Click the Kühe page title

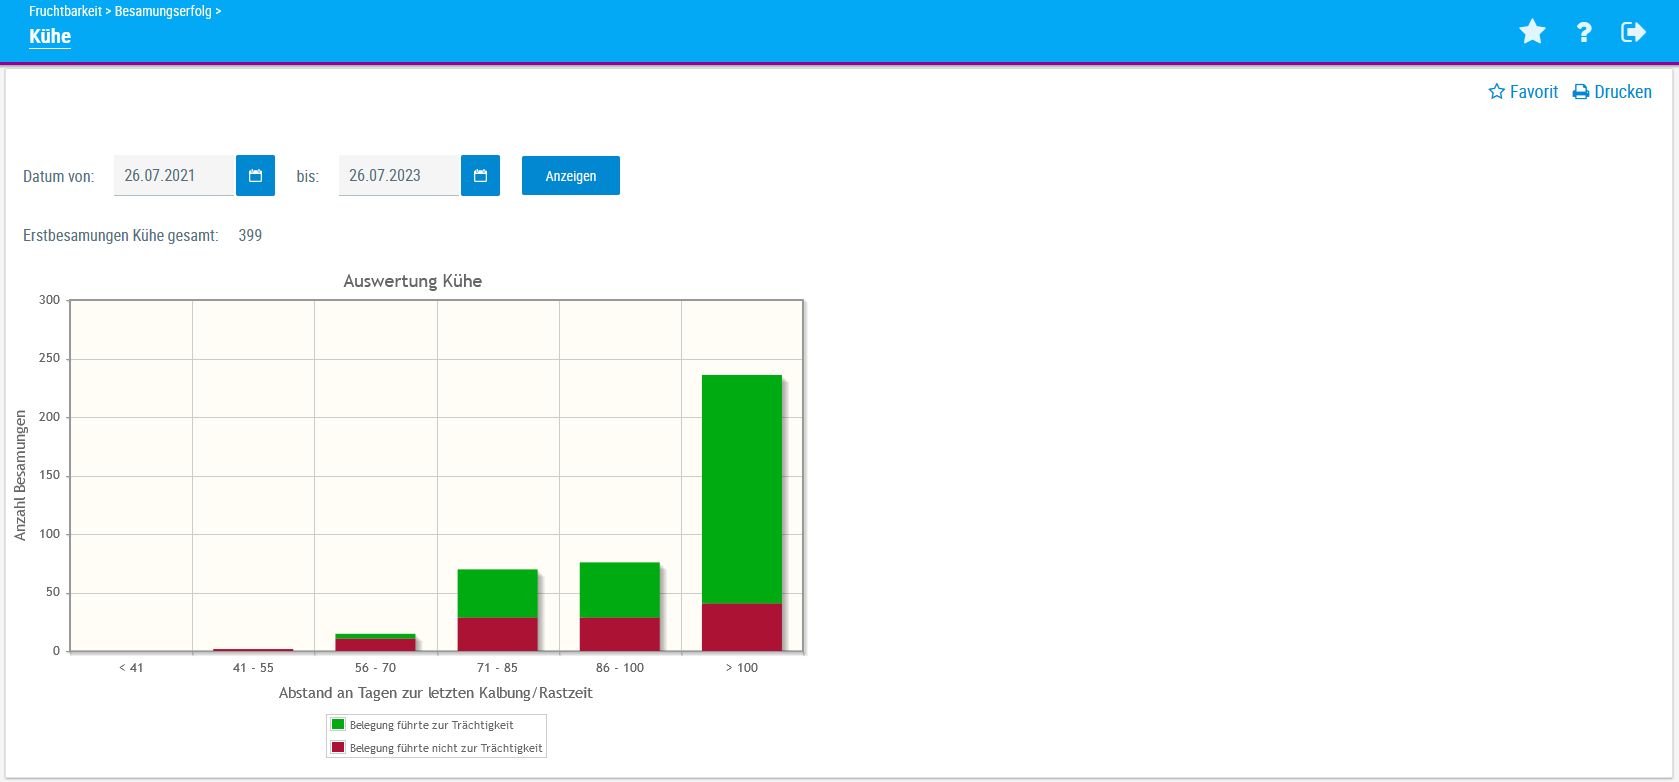[x=50, y=37]
